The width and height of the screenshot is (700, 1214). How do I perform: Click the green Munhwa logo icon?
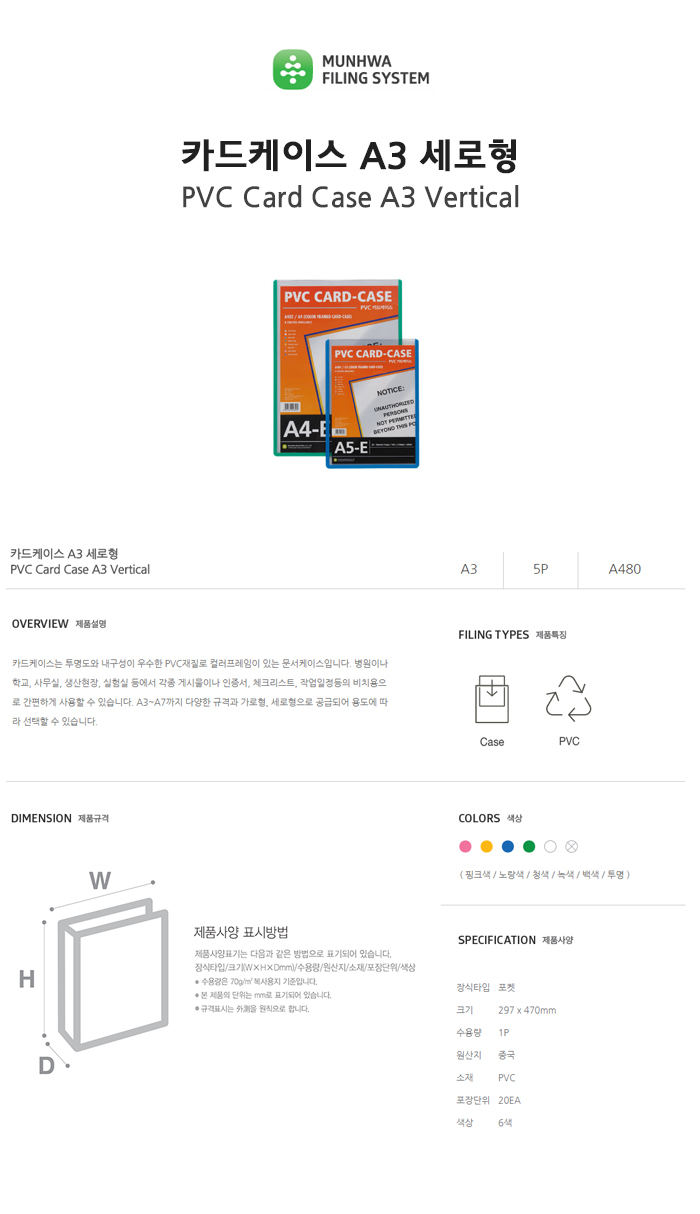(293, 70)
